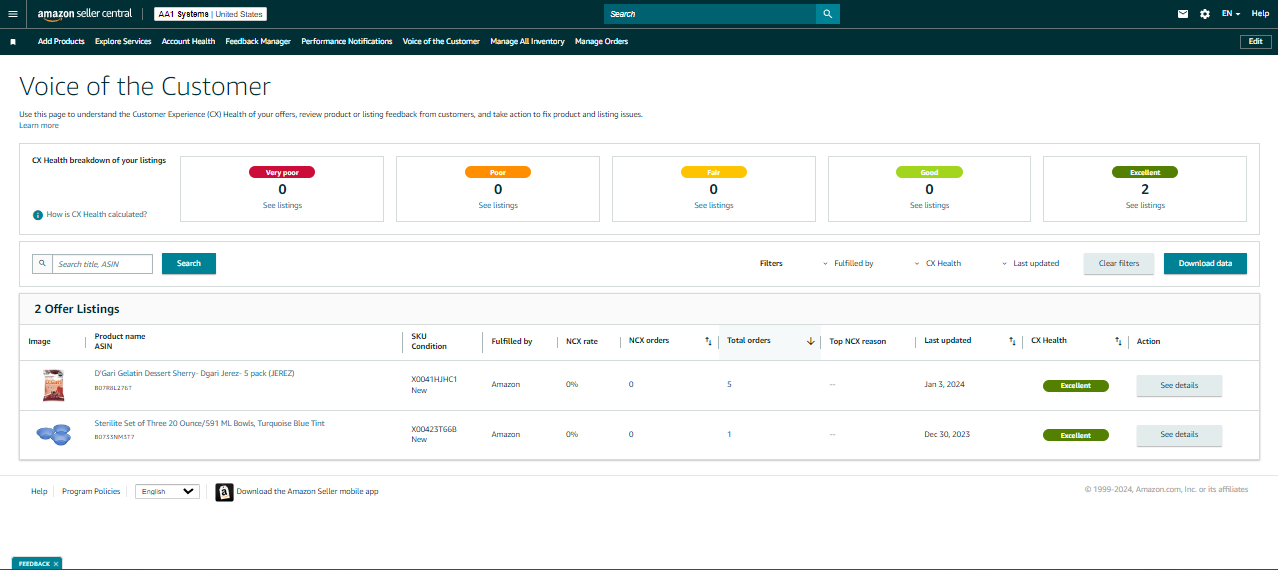Switch the AA1 Systems United States account
Screen dimensions: 1278x570
coord(211,14)
